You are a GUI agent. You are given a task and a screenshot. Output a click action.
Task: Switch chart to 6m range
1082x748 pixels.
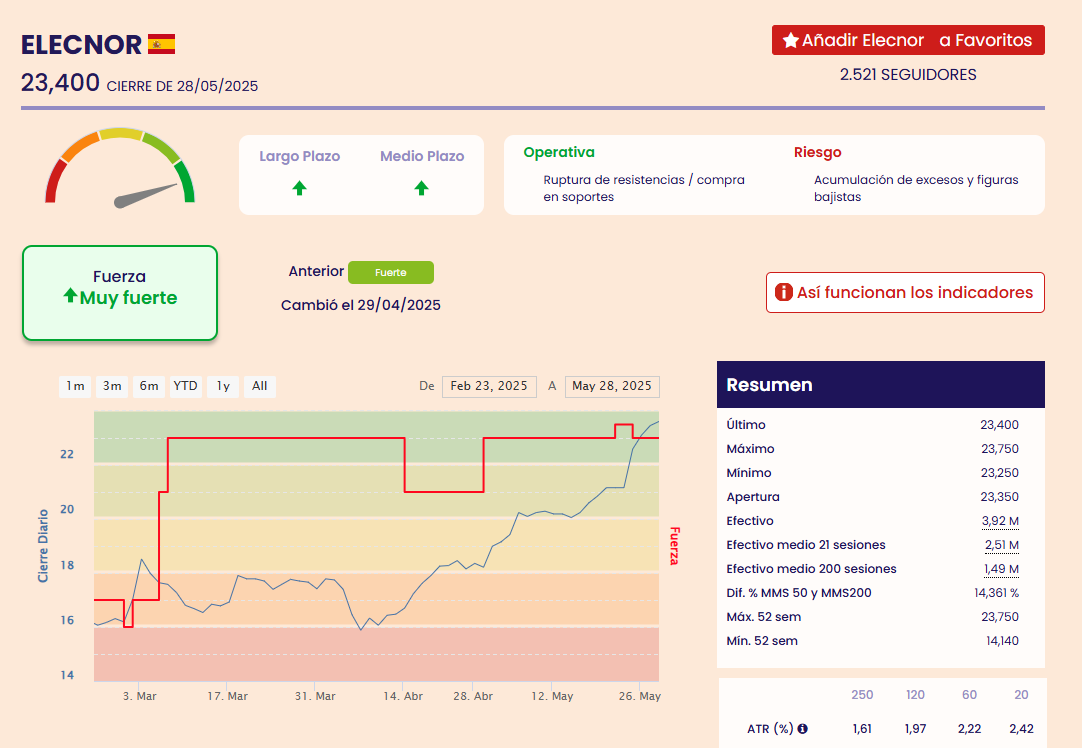coord(149,386)
